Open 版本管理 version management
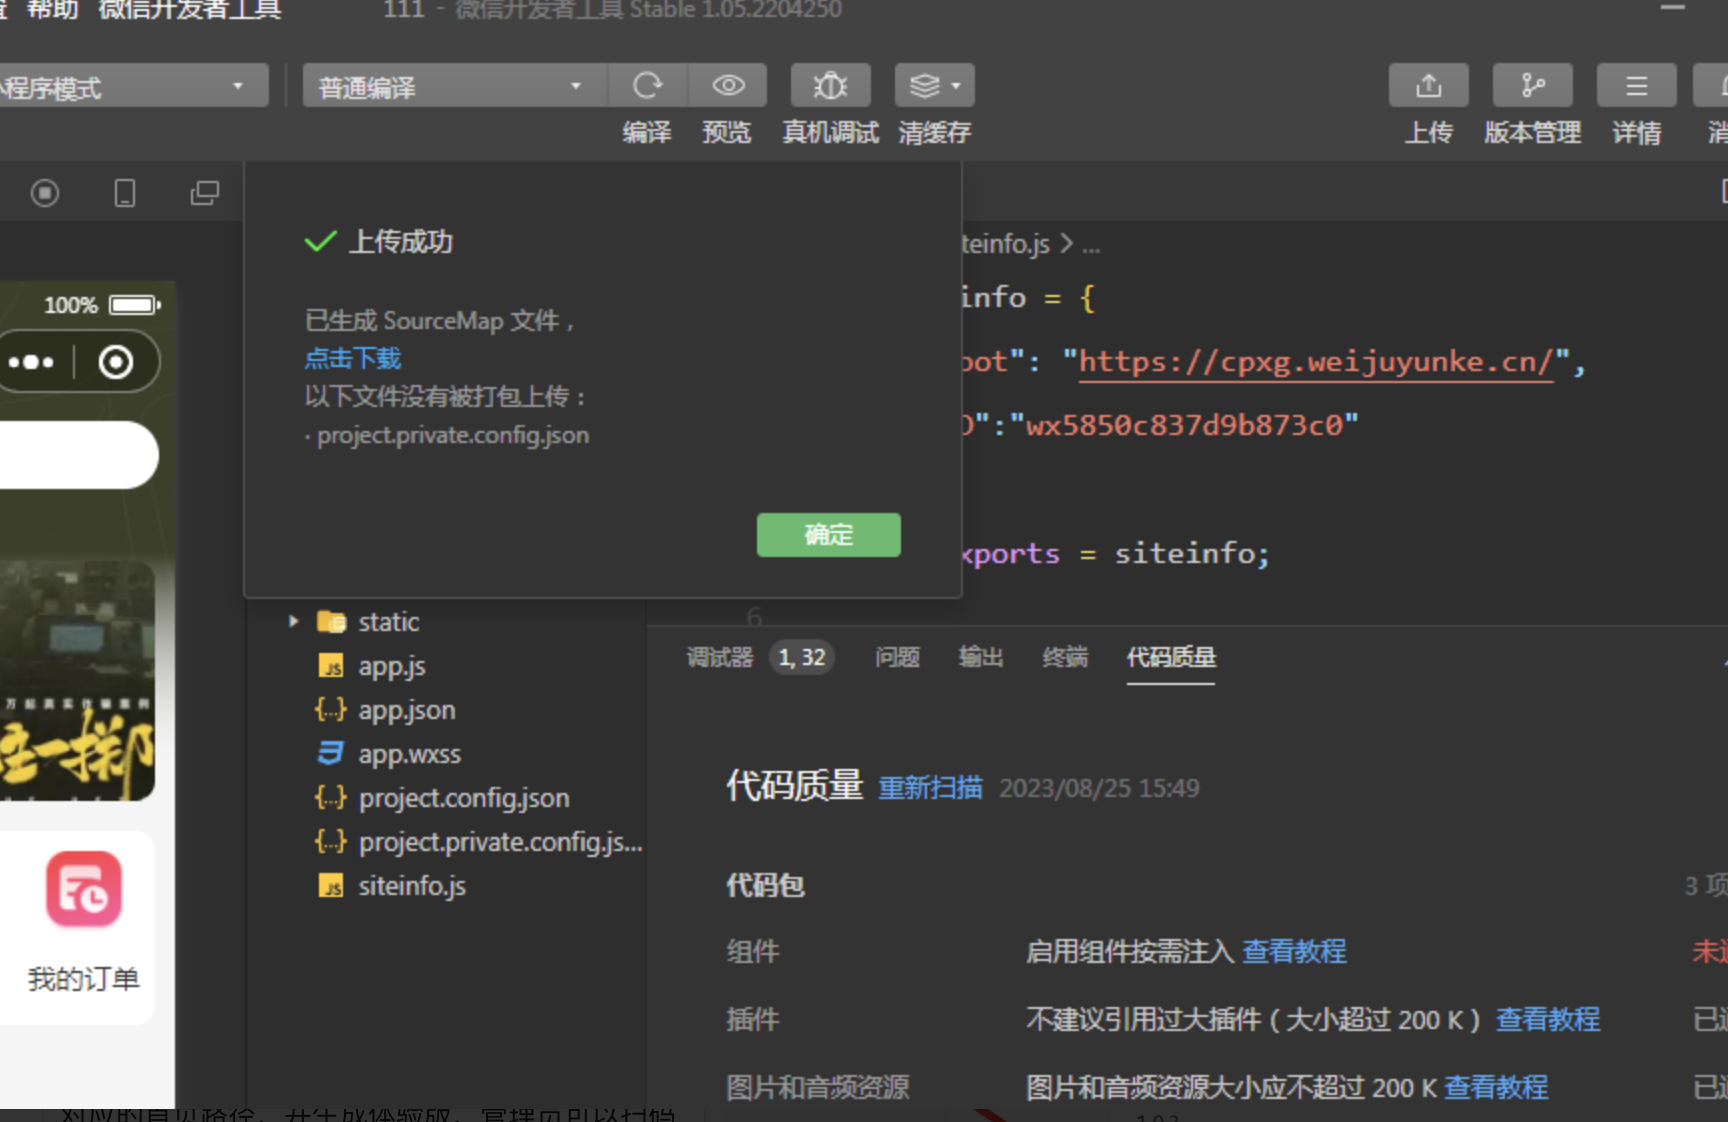Viewport: 1728px width, 1122px height. pyautogui.click(x=1532, y=85)
